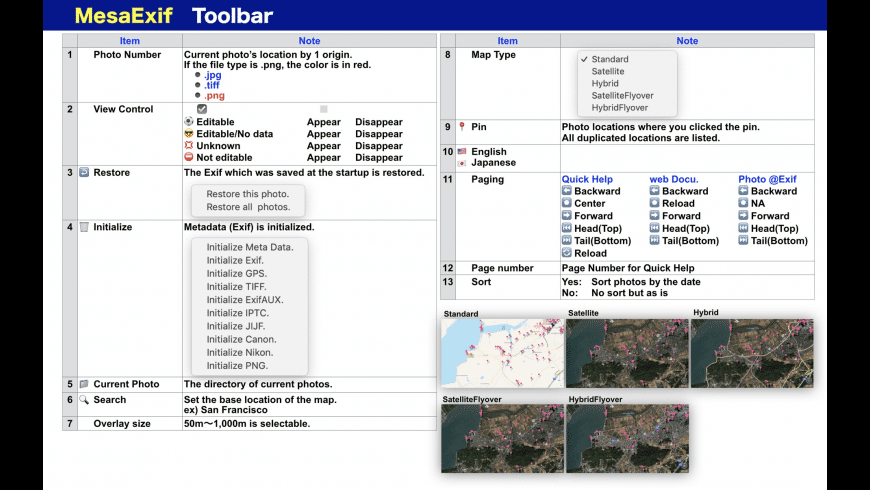The width and height of the screenshot is (870, 490).
Task: Choose 'Restore this photo.' menu entry
Action: tap(247, 194)
